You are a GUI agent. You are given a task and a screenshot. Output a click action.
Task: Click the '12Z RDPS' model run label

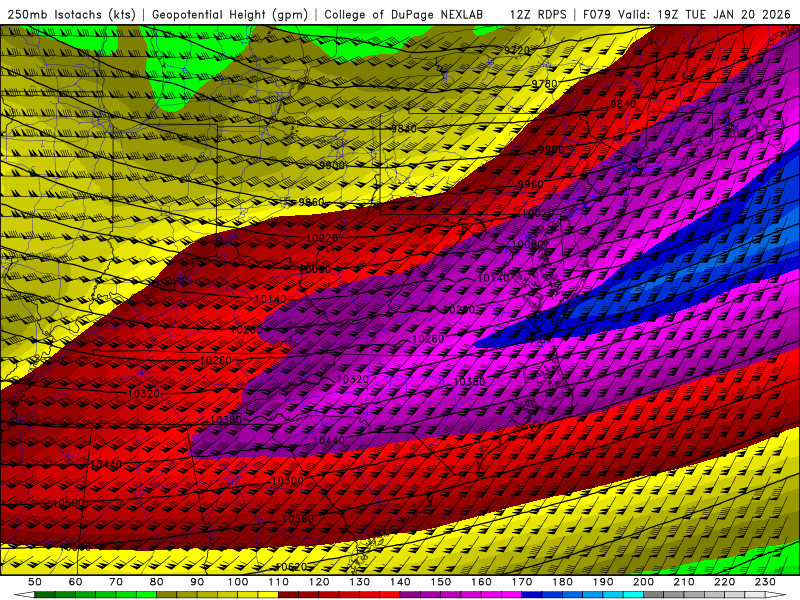tap(538, 14)
